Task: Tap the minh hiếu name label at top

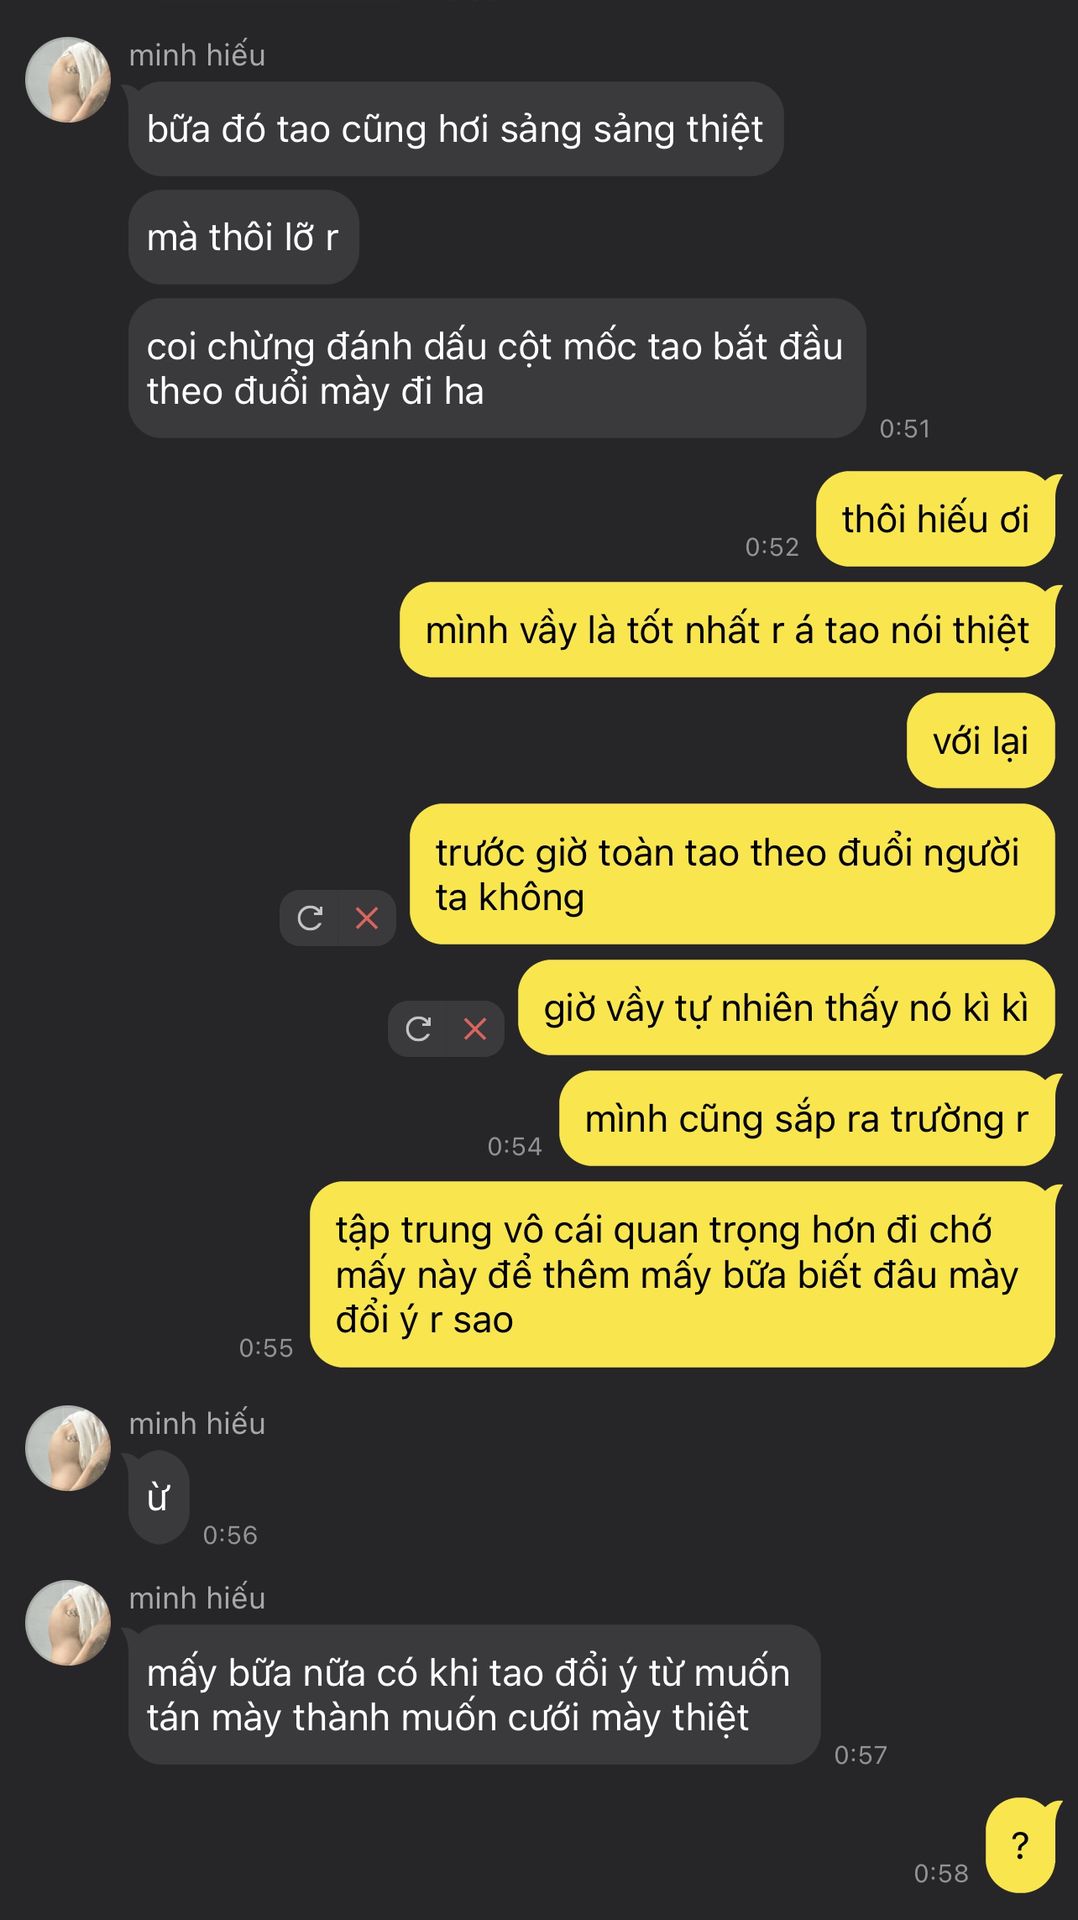Action: [x=197, y=55]
